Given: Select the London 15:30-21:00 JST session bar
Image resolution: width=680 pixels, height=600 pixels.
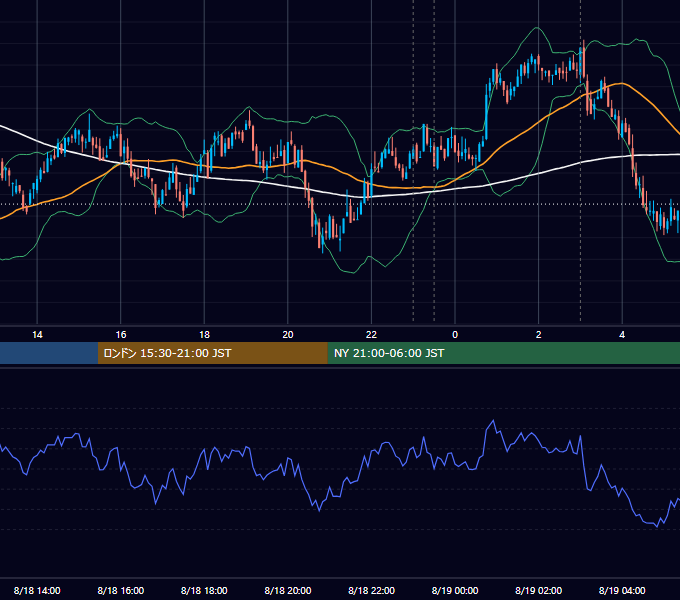Looking at the screenshot, I should pyautogui.click(x=212, y=353).
